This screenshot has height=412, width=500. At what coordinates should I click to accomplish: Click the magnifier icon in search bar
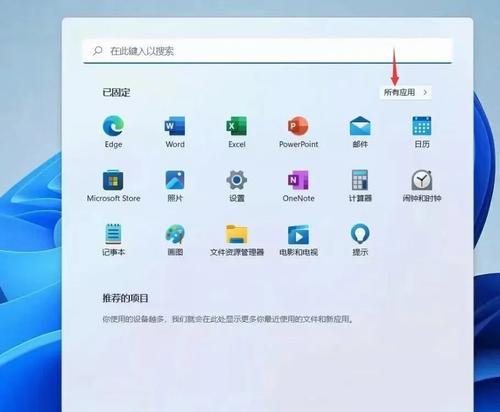coord(98,51)
